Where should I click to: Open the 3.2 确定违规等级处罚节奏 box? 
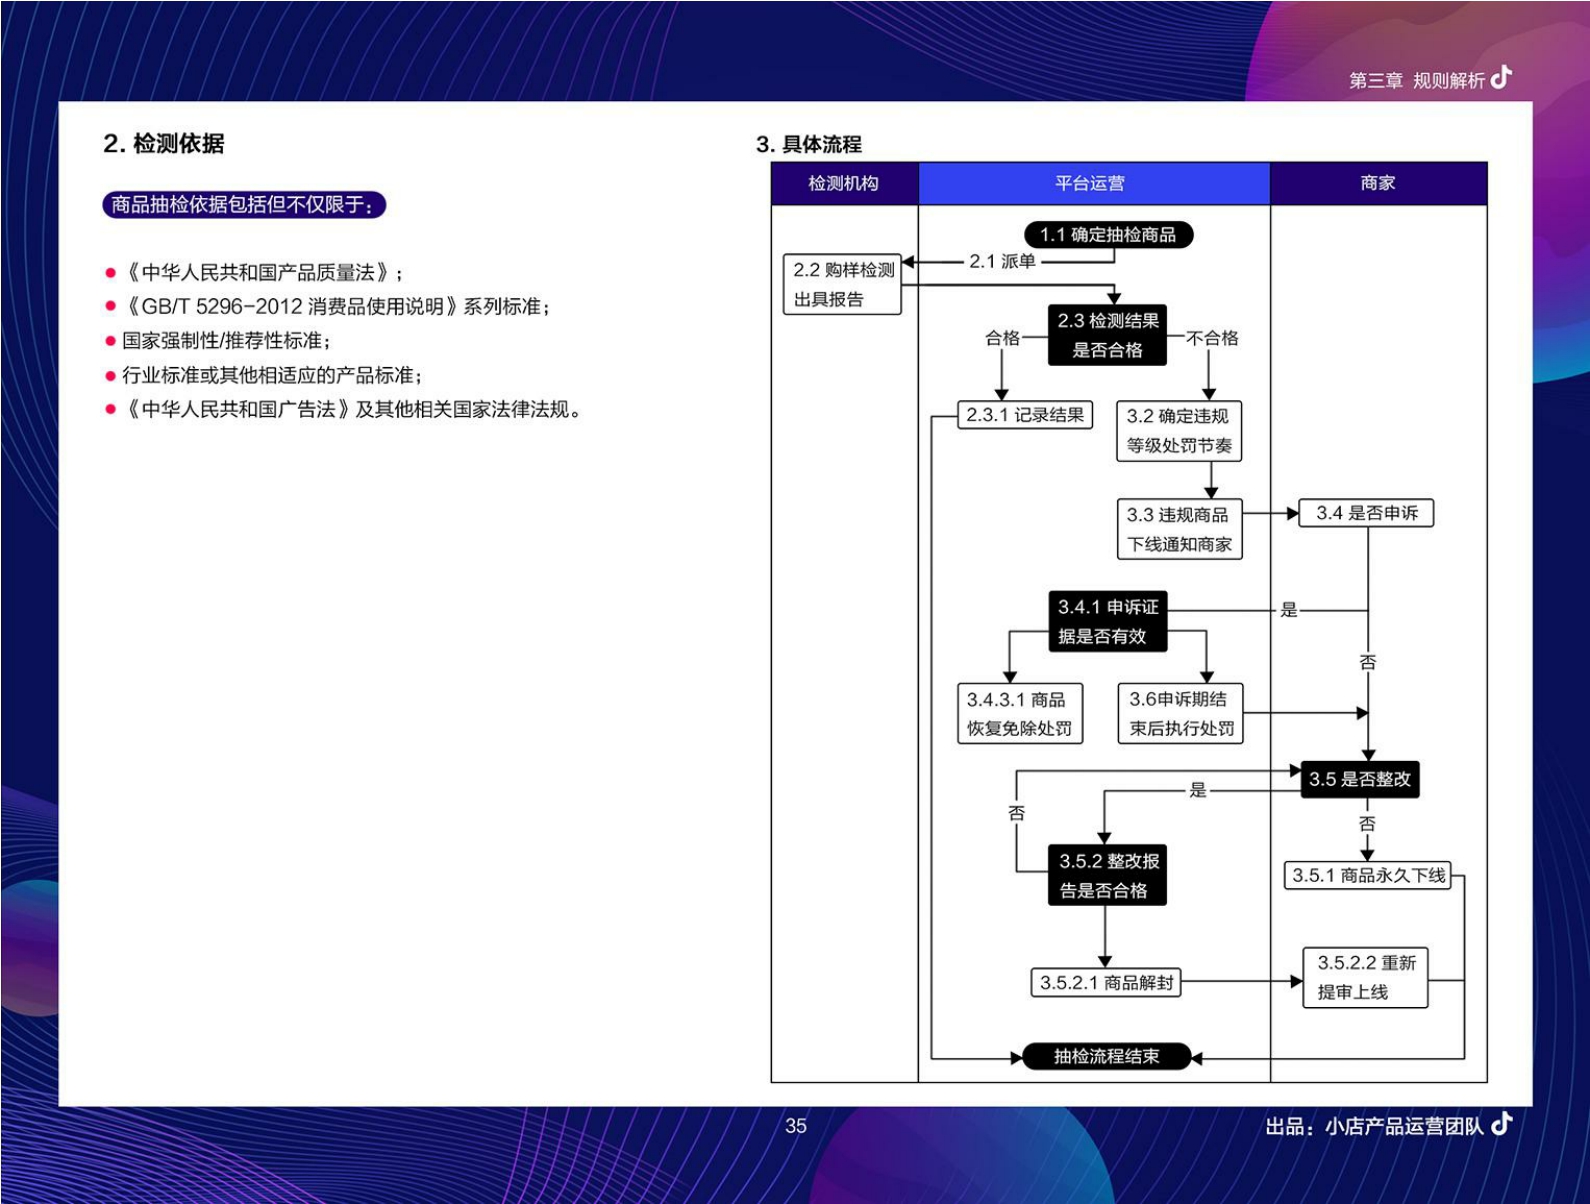1178,431
